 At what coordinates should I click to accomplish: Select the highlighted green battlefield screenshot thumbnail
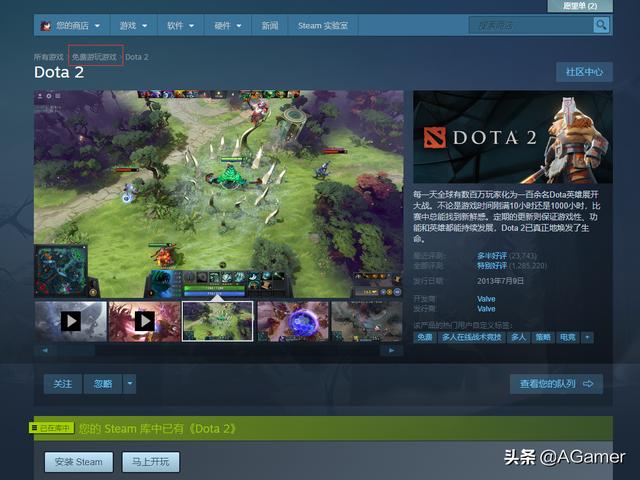pos(217,321)
